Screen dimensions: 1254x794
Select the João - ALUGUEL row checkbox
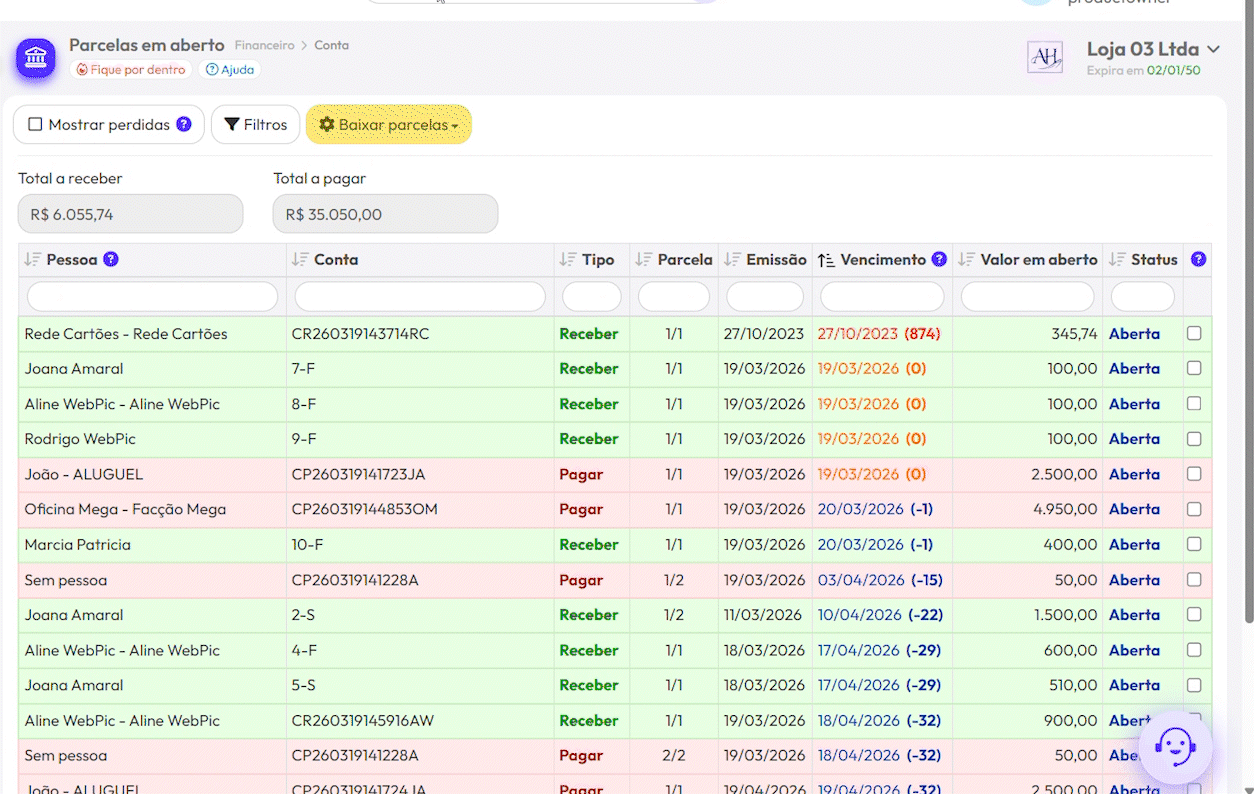click(x=1194, y=474)
